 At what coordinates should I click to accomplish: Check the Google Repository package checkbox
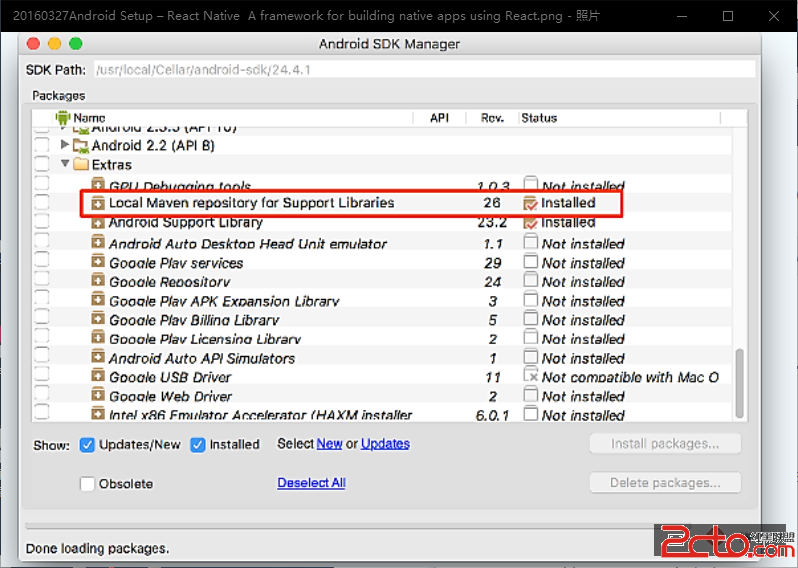coord(42,279)
